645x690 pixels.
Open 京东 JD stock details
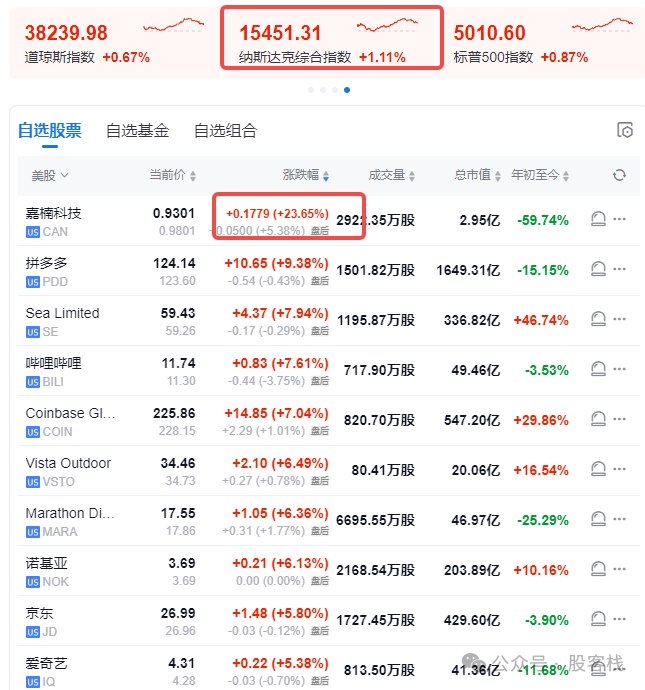tap(41, 622)
